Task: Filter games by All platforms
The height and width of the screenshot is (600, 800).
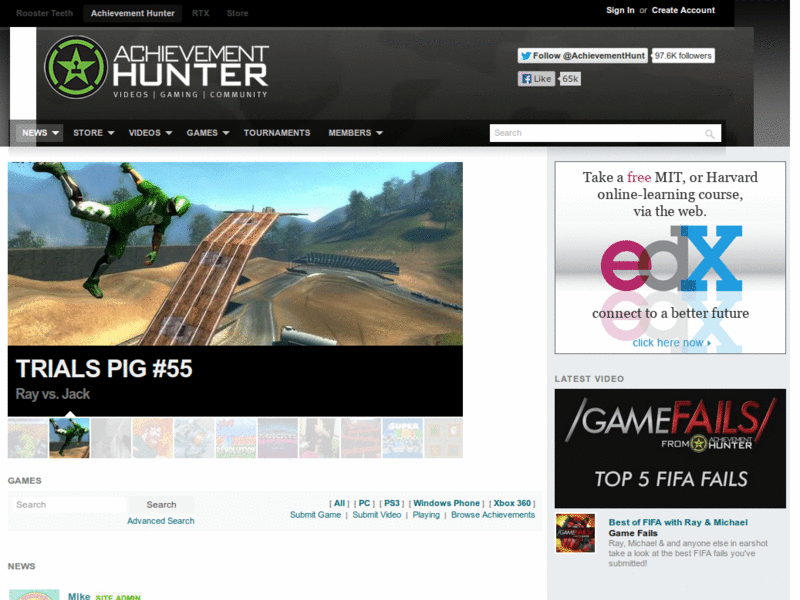Action: 339,503
